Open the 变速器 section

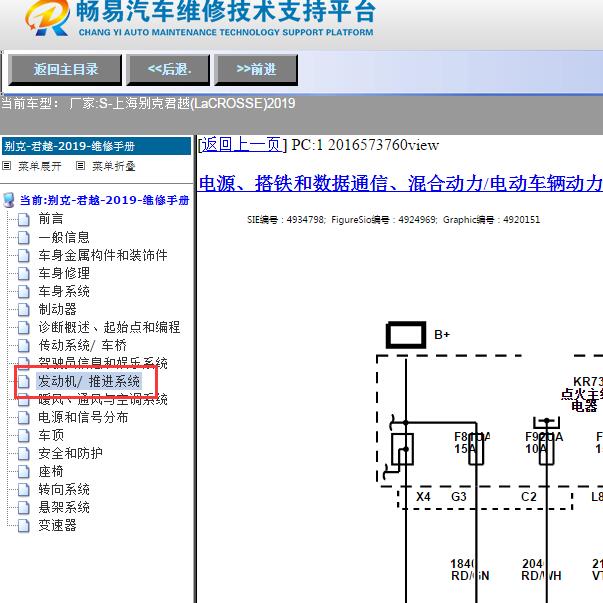(57, 525)
